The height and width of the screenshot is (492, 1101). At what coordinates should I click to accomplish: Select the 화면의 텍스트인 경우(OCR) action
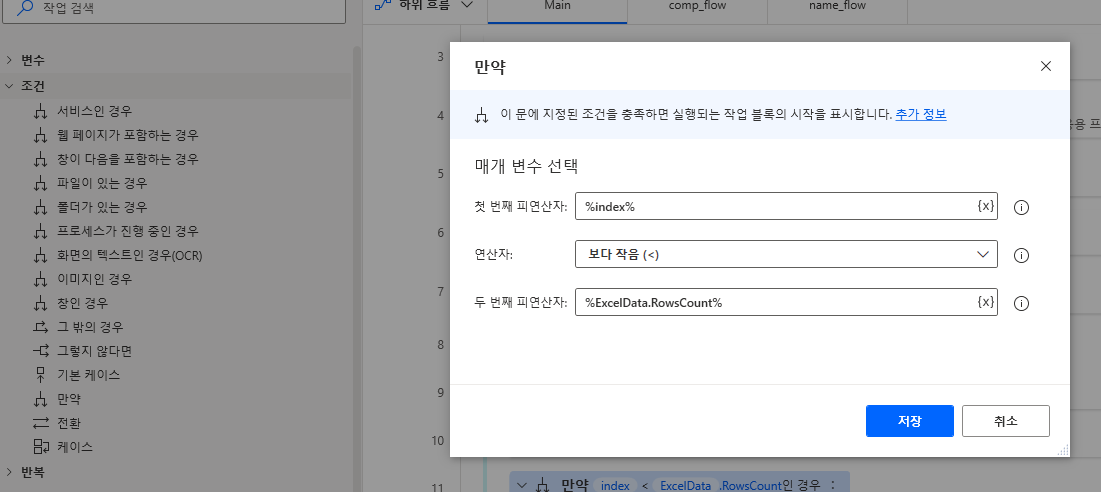coord(129,255)
